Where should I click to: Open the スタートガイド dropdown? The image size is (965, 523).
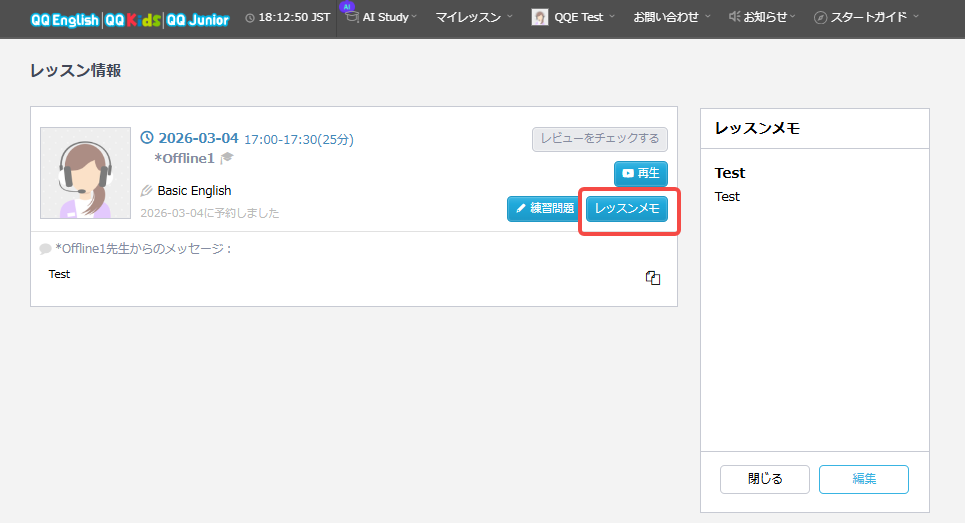click(866, 17)
